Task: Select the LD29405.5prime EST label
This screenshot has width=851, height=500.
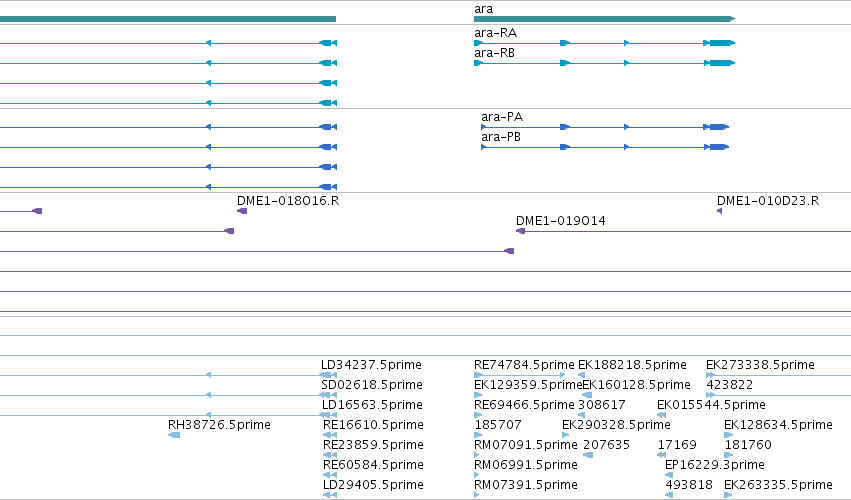Action: pos(373,485)
